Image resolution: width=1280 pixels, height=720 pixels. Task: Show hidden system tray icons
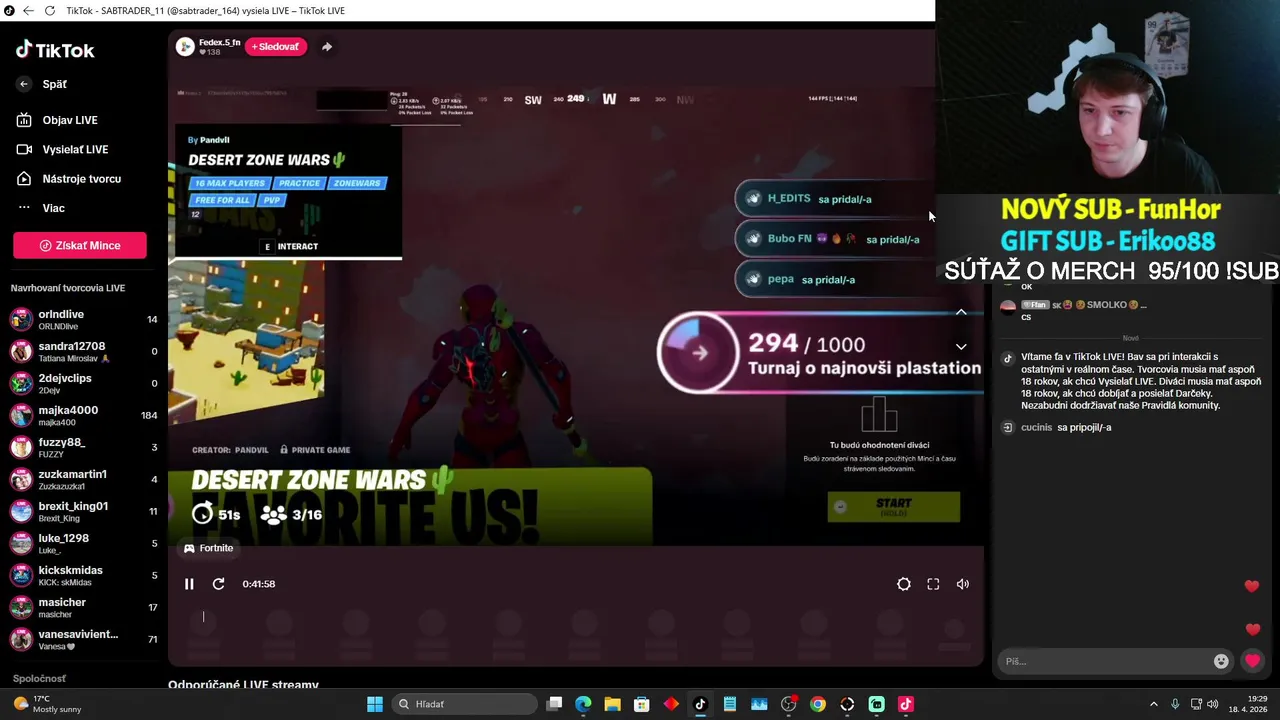click(1153, 704)
